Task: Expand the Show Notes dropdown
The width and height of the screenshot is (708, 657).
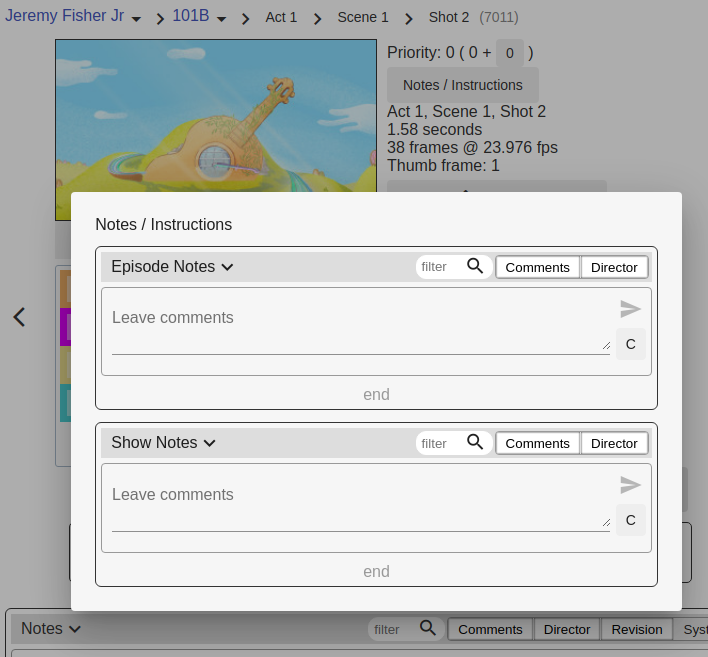Action: tap(164, 443)
